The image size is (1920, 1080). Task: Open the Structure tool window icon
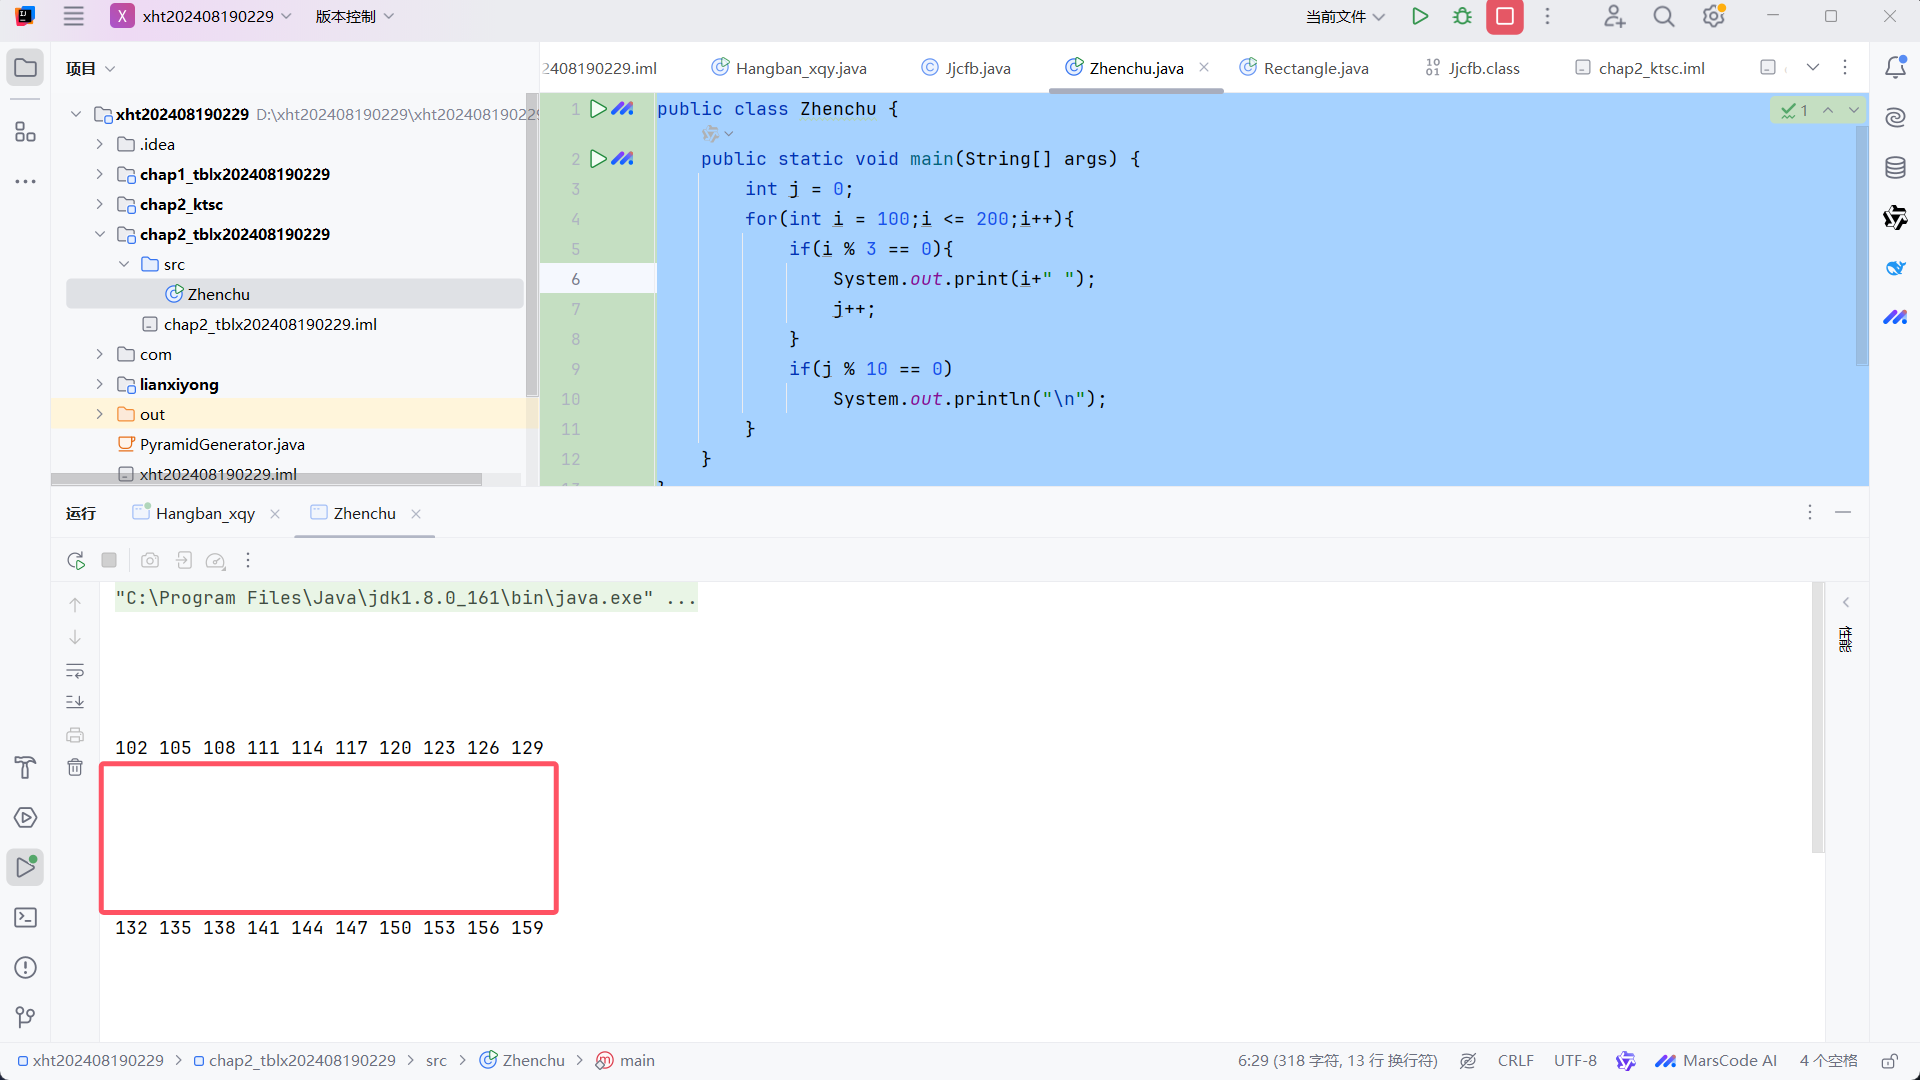(26, 131)
